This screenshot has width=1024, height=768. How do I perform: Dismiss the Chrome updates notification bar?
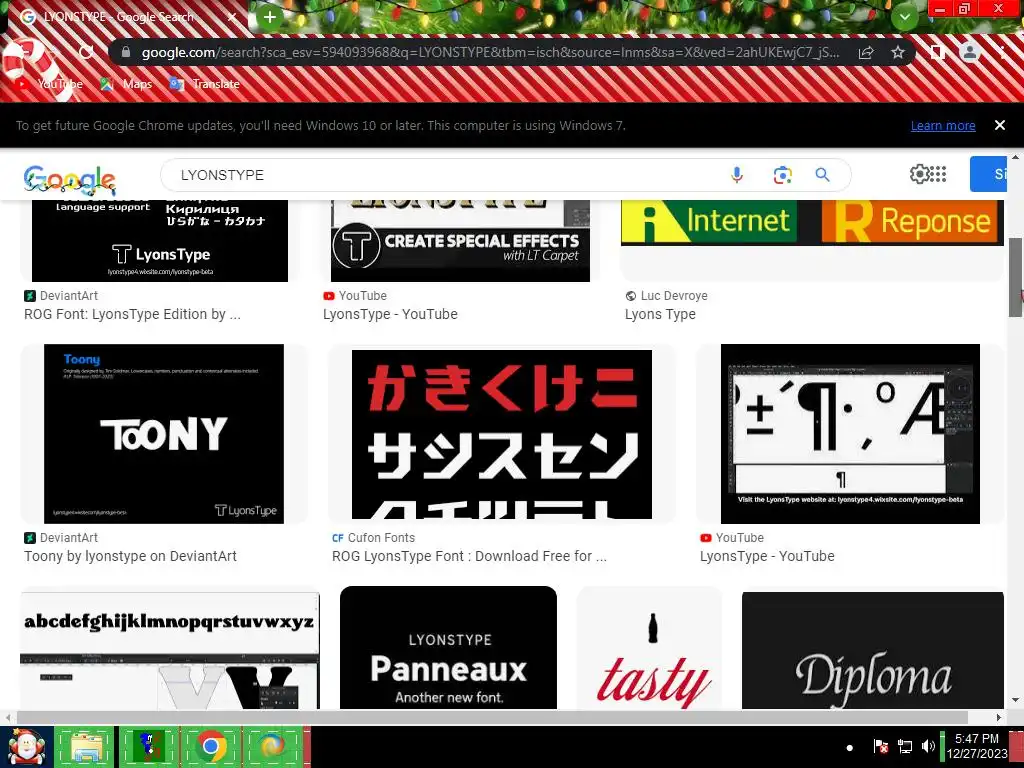tap(999, 125)
